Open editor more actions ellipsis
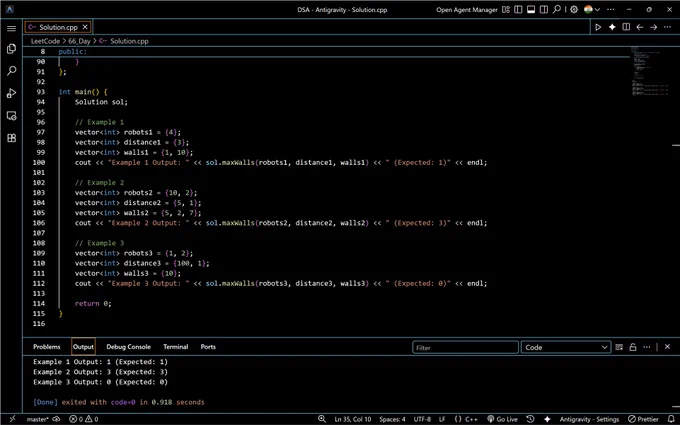The width and height of the screenshot is (680, 425). (x=667, y=27)
